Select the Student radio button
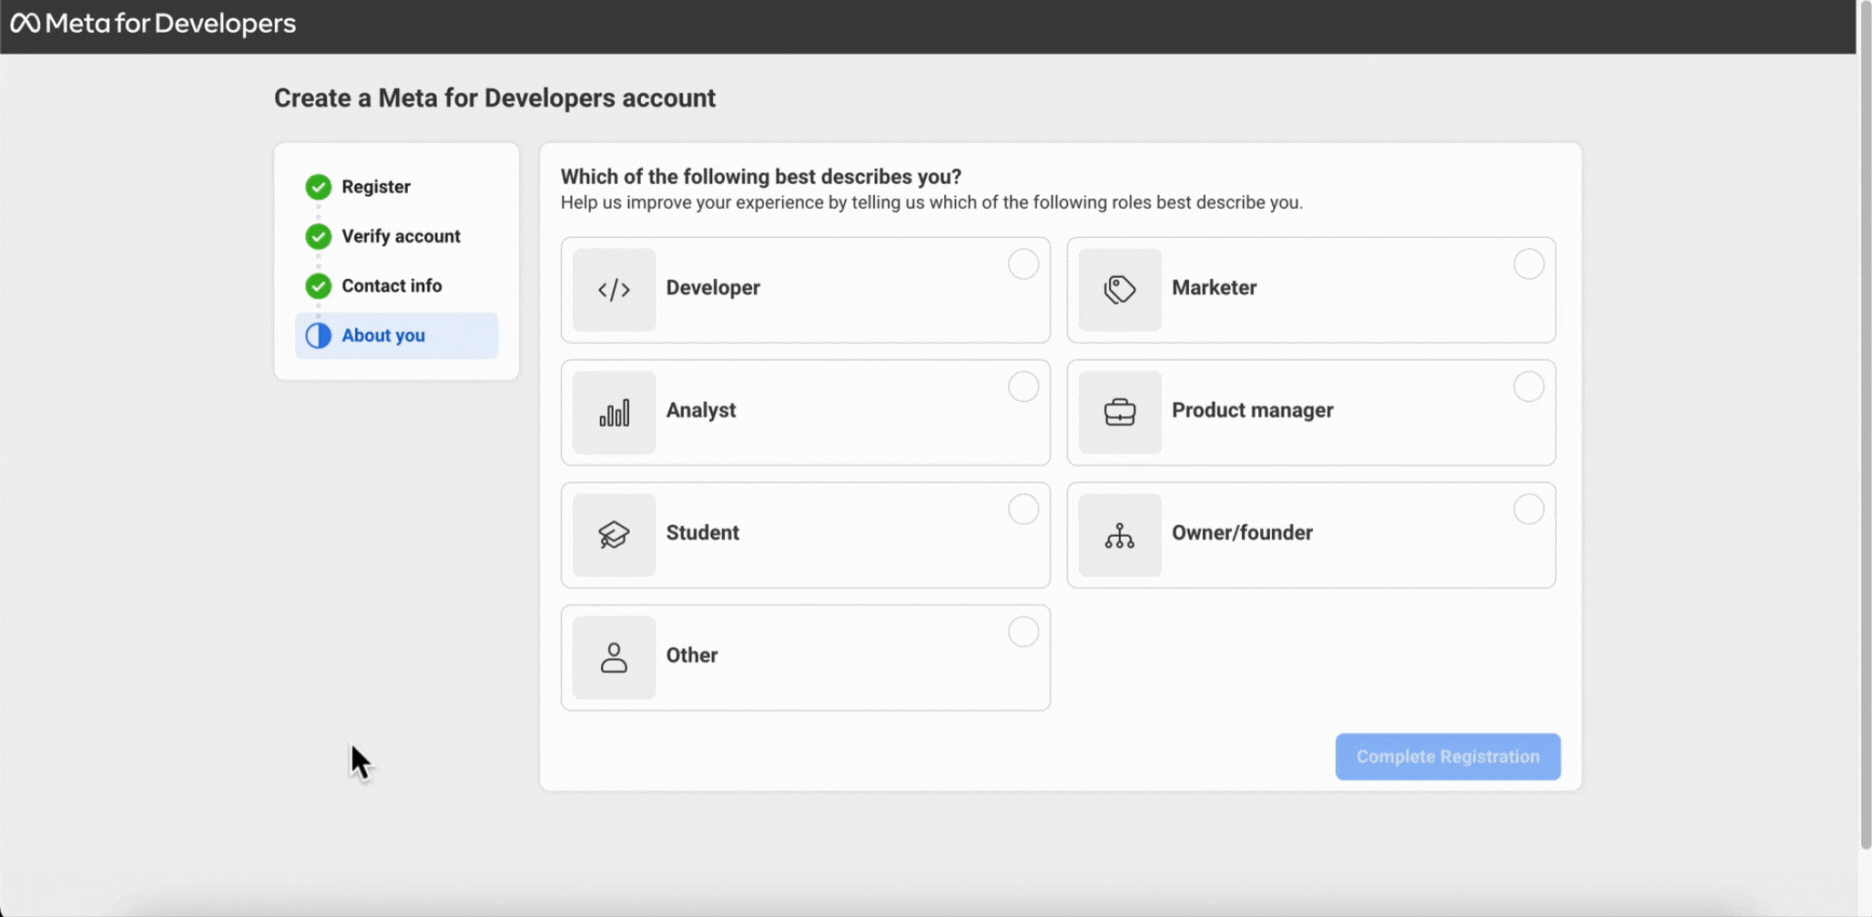 click(x=1023, y=509)
